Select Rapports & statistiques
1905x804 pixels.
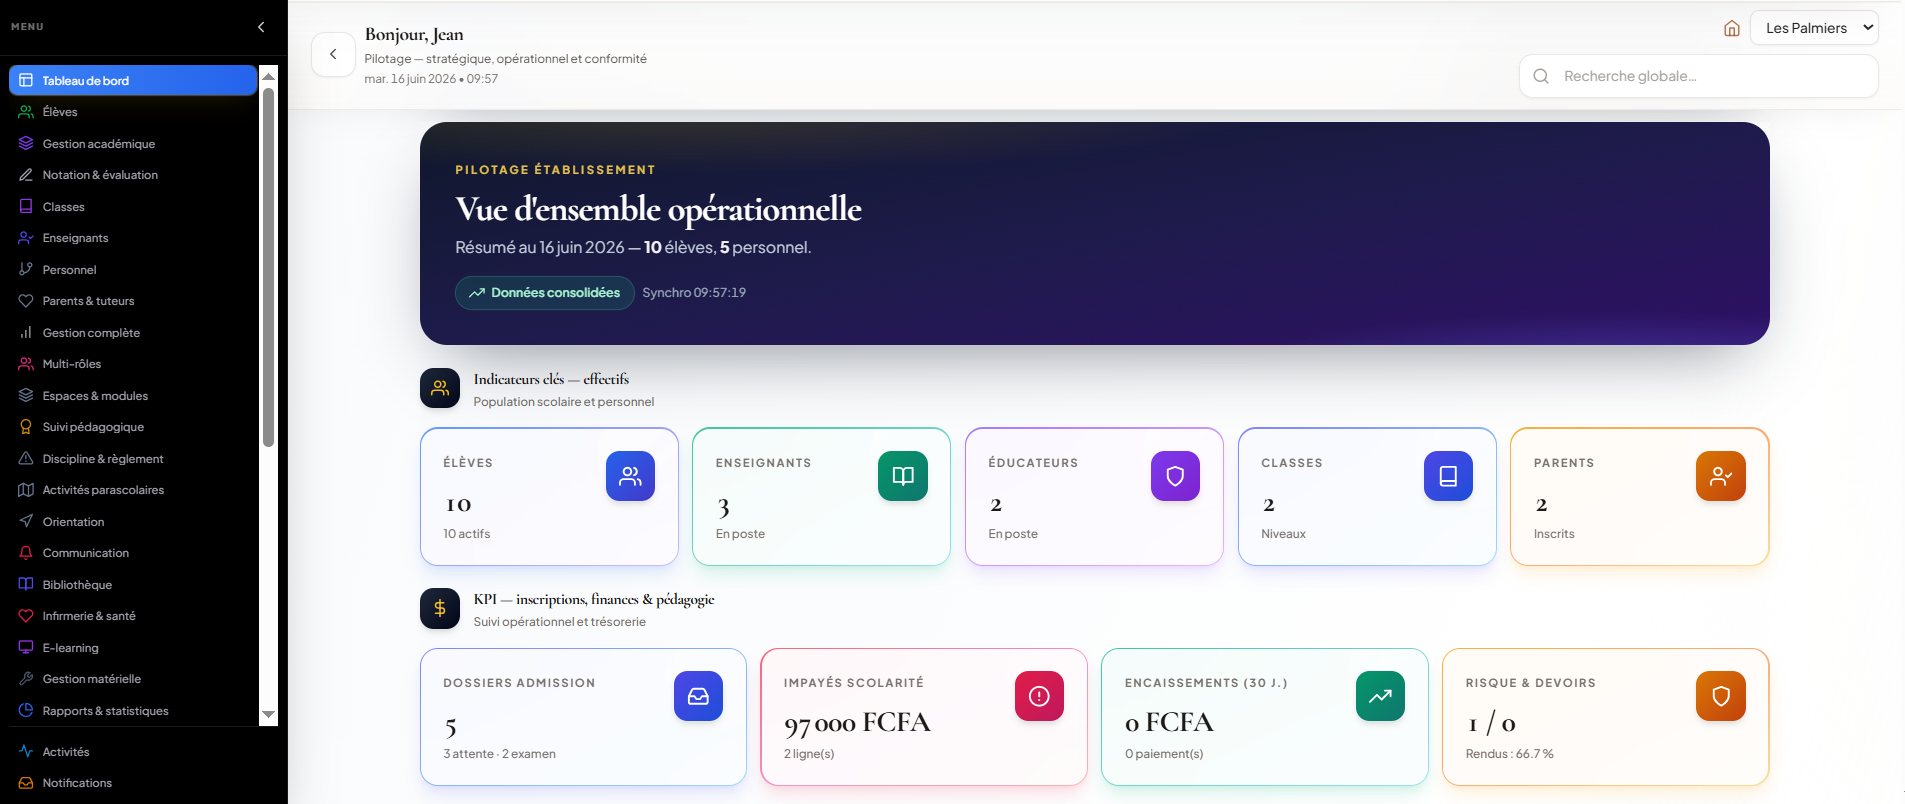click(133, 711)
